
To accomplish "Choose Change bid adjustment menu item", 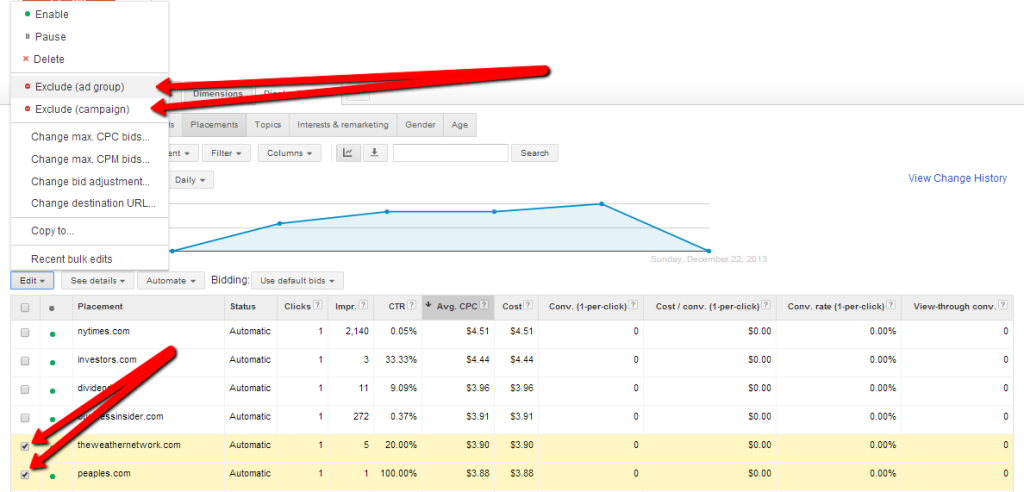I will click(89, 181).
